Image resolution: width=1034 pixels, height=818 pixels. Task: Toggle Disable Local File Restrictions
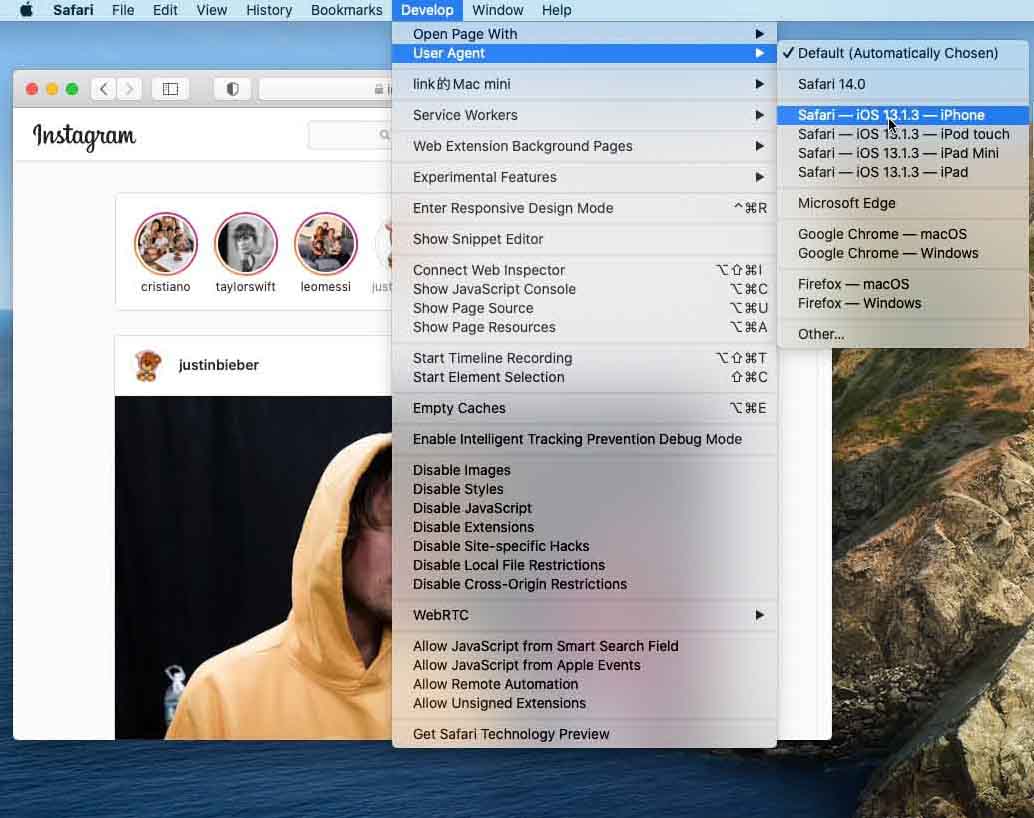point(584,566)
